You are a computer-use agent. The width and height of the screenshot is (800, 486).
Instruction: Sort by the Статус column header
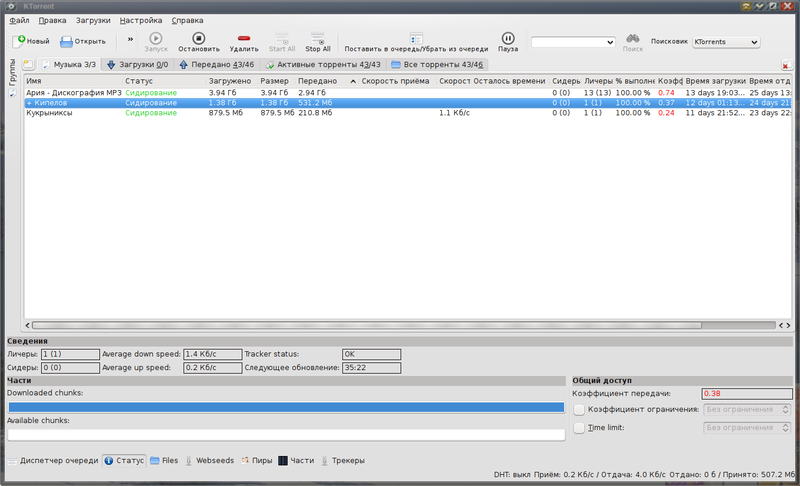164,81
